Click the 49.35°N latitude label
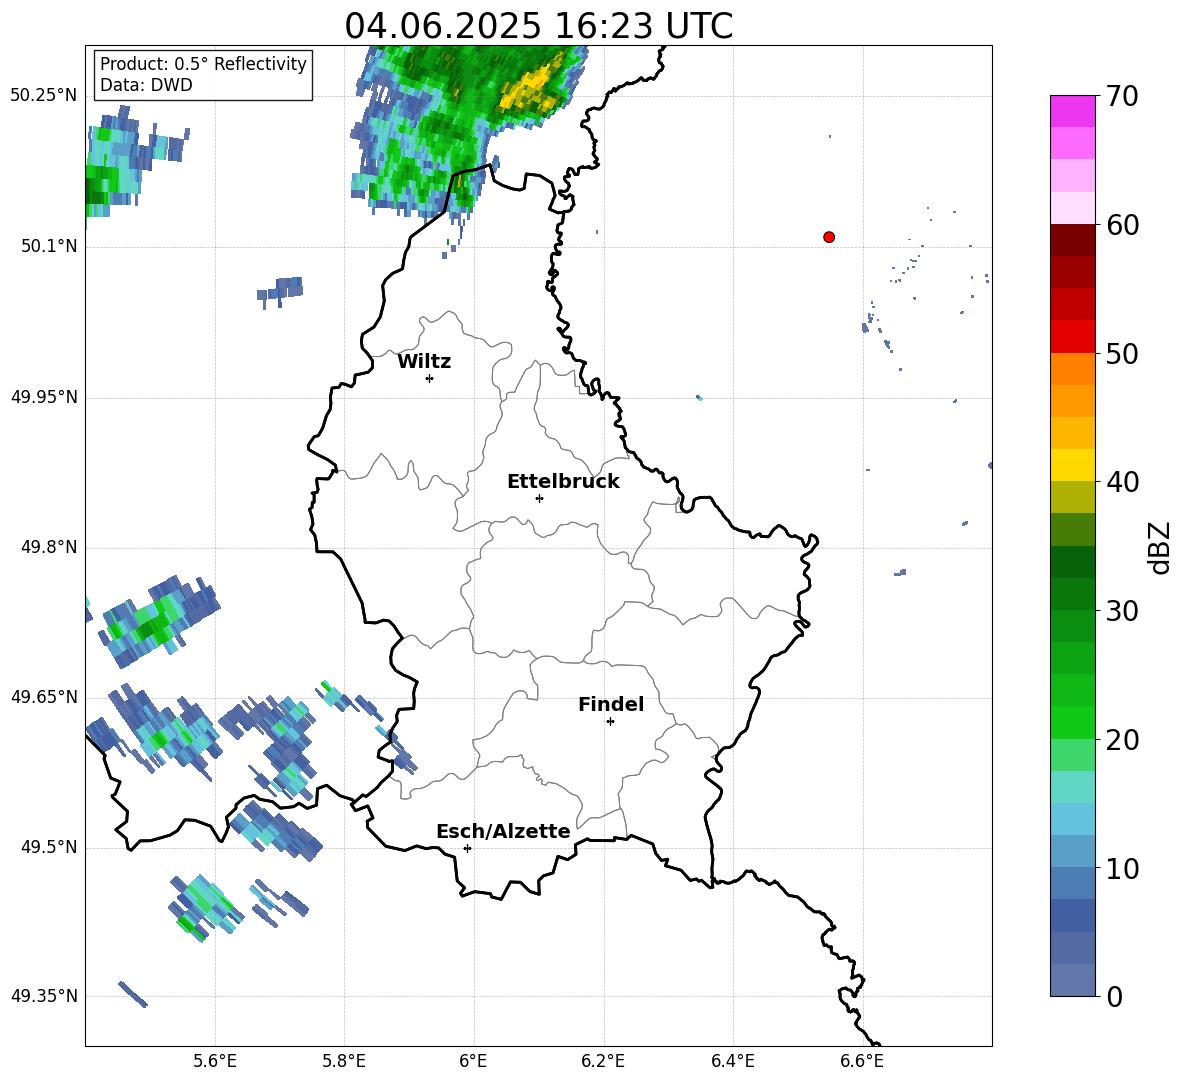This screenshot has height=1081, width=1184. tap(44, 996)
